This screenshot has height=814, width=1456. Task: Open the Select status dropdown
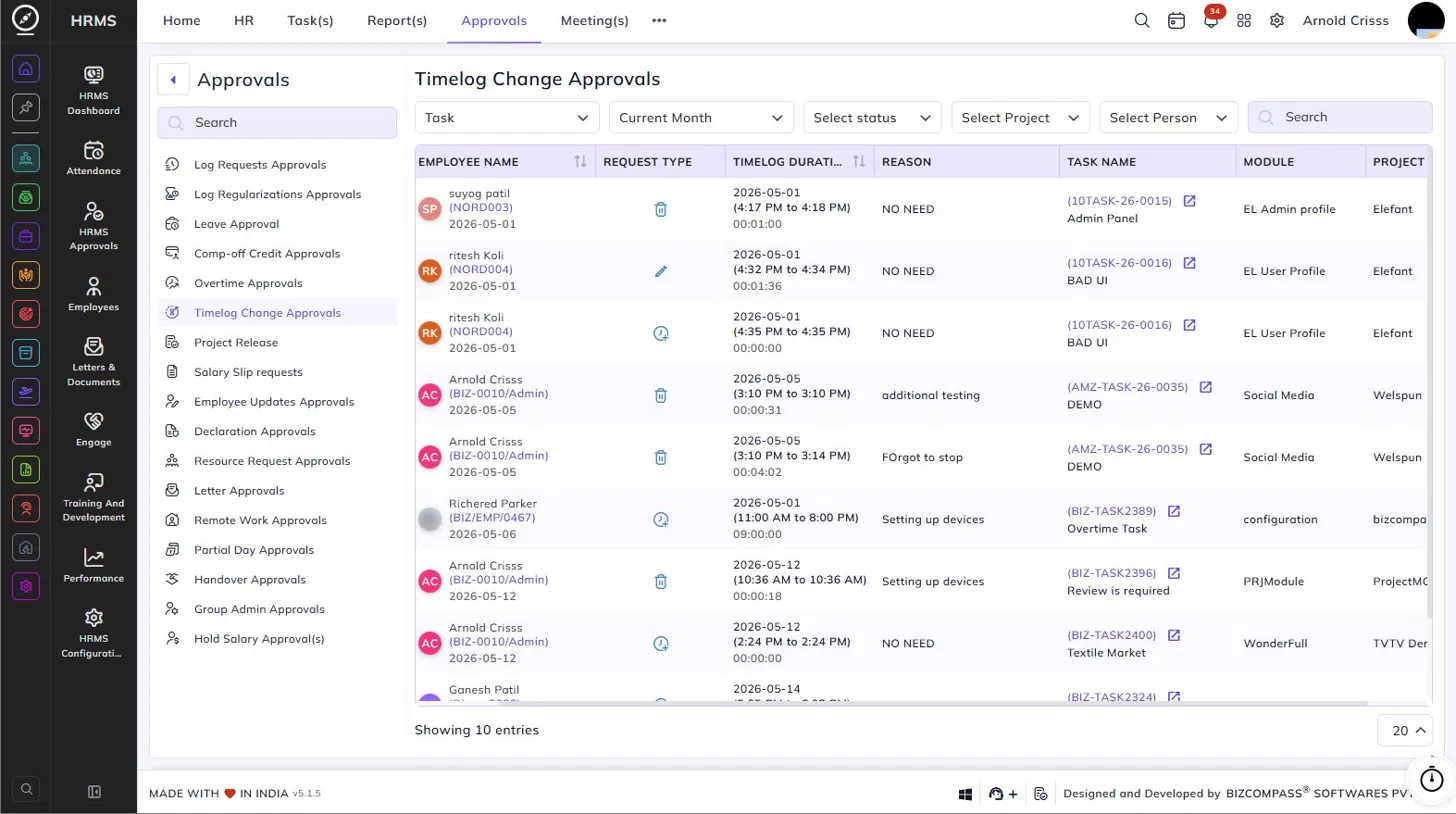pos(872,117)
